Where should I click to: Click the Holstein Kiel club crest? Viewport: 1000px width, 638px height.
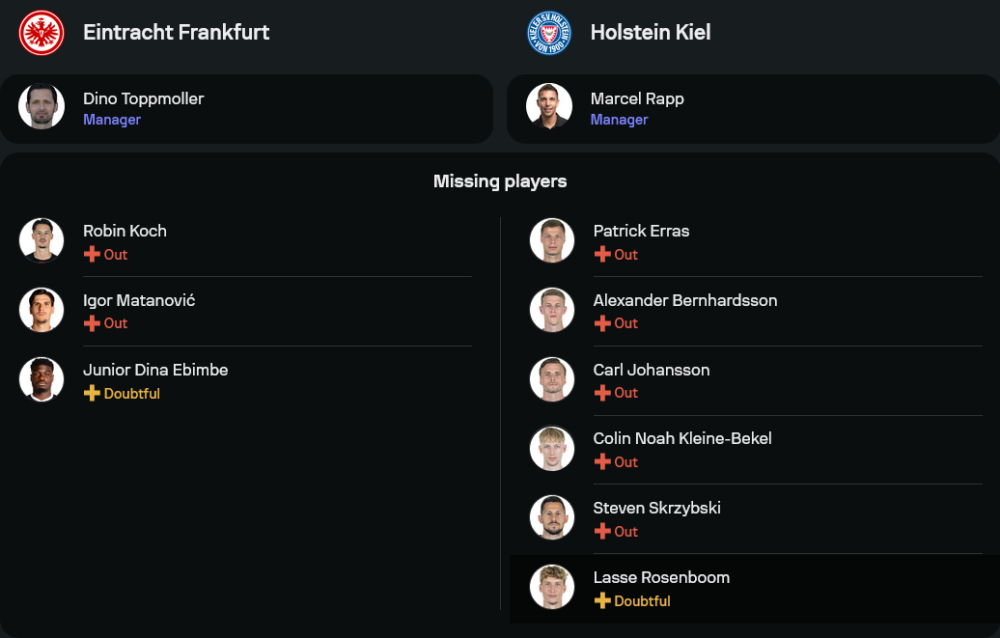[x=549, y=32]
